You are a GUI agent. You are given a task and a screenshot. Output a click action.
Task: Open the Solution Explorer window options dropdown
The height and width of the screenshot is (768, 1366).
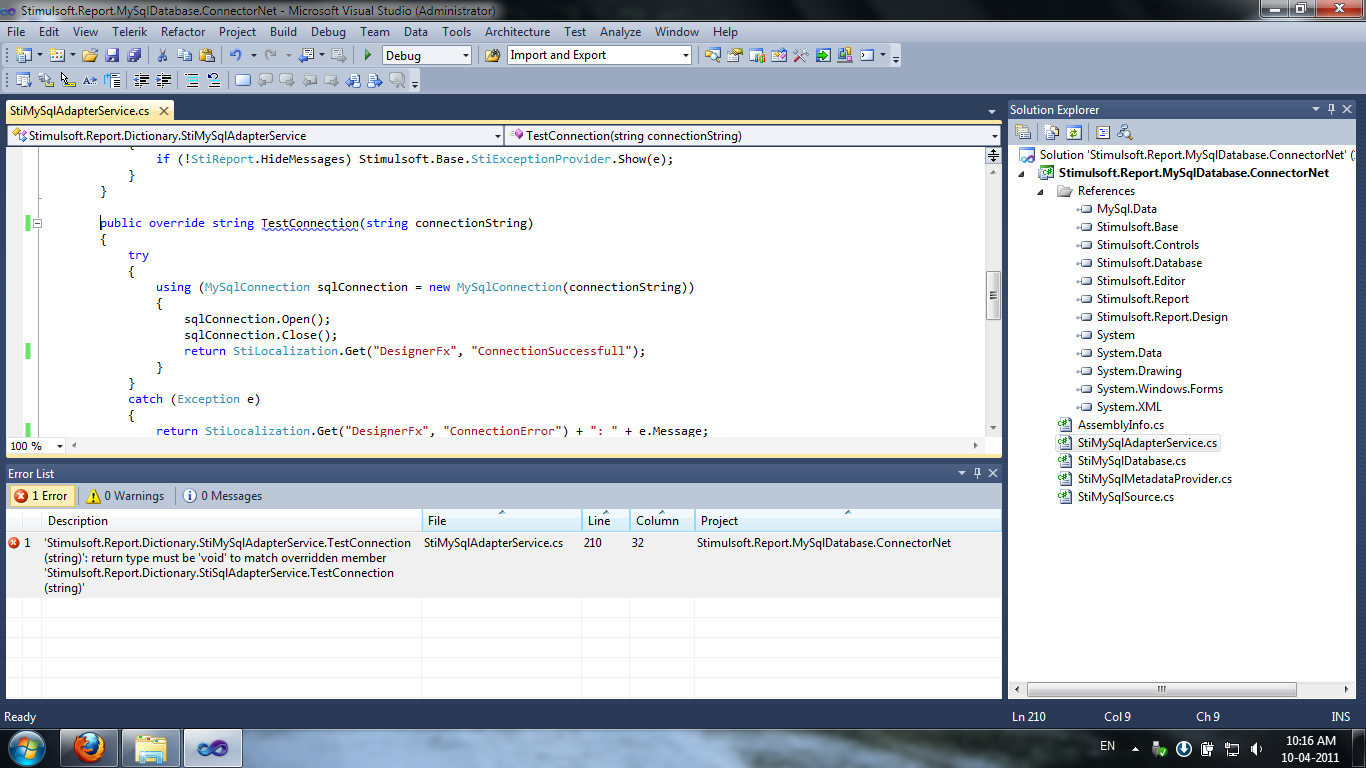coord(1316,109)
